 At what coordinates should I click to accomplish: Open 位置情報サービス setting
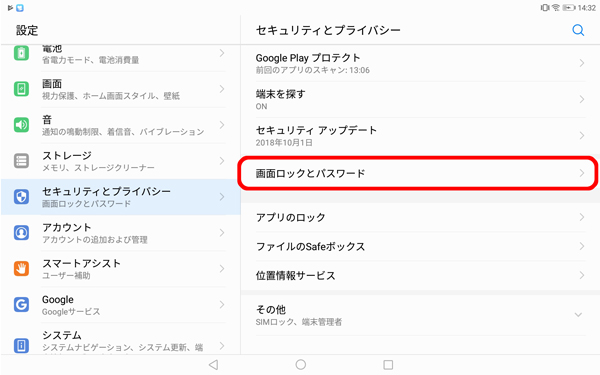click(x=420, y=276)
